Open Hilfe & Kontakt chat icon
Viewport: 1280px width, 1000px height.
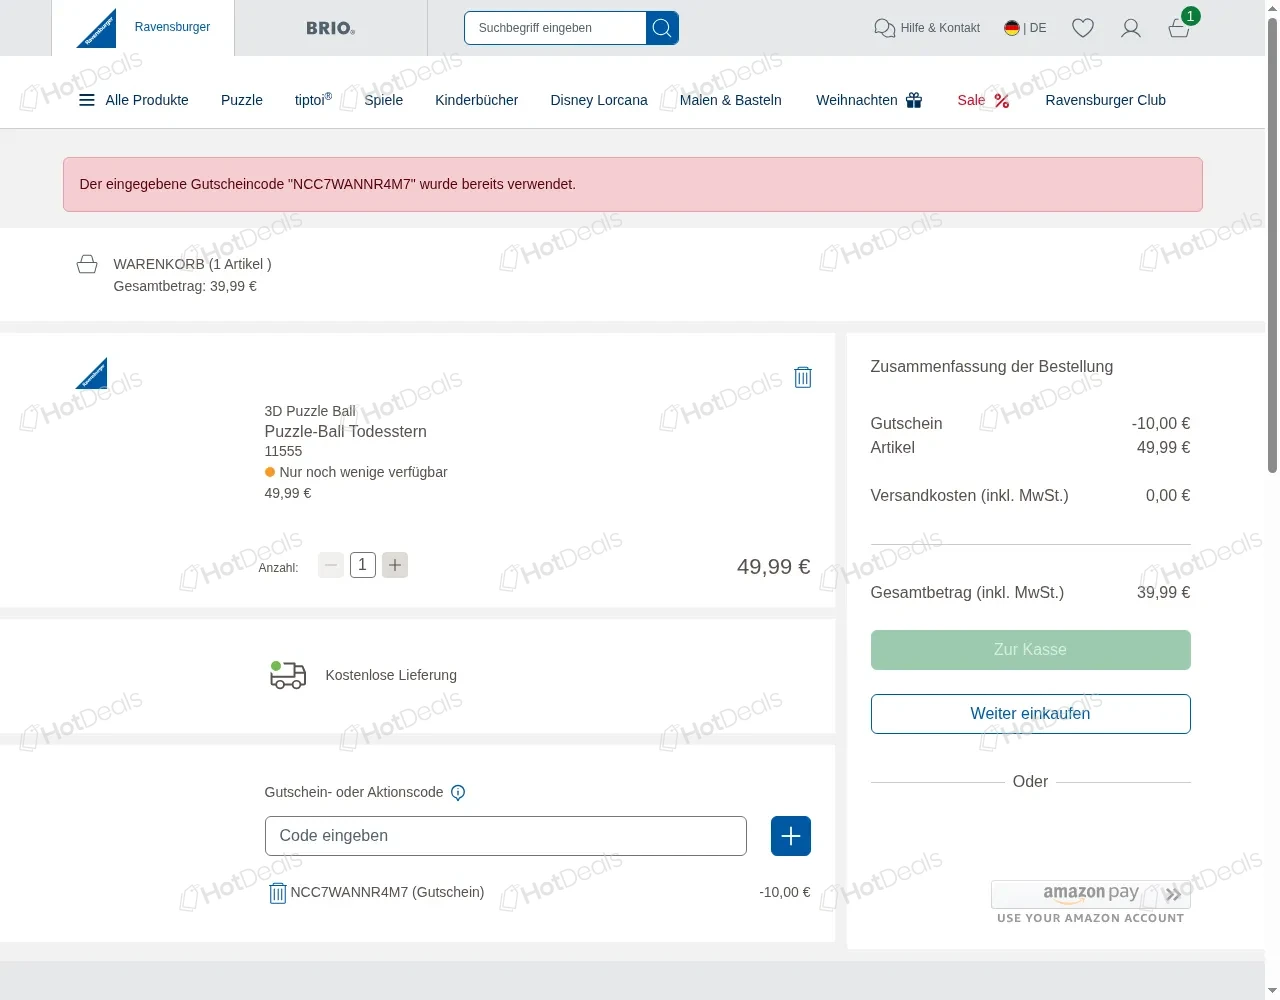(884, 28)
